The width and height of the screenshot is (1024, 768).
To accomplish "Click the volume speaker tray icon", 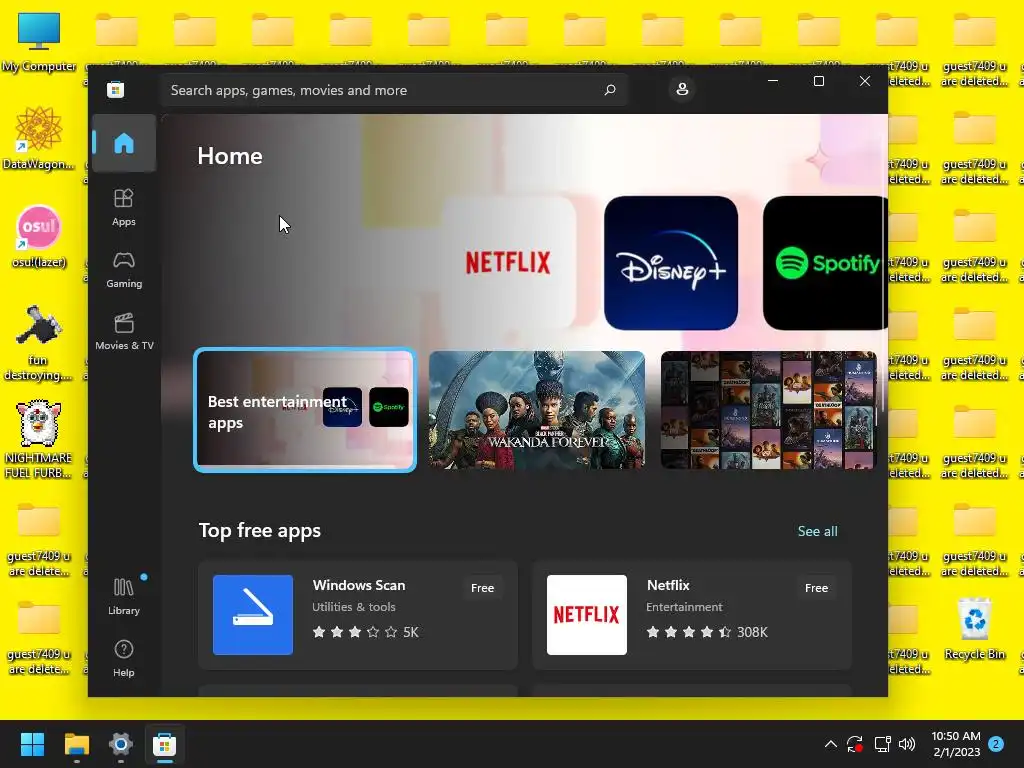I will point(907,744).
